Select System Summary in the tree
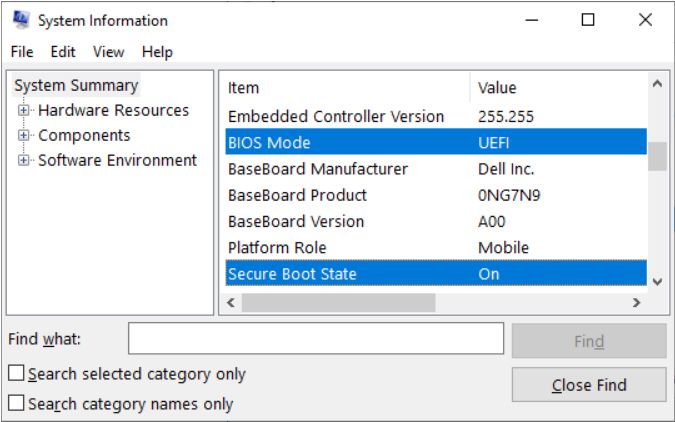 pos(76,85)
